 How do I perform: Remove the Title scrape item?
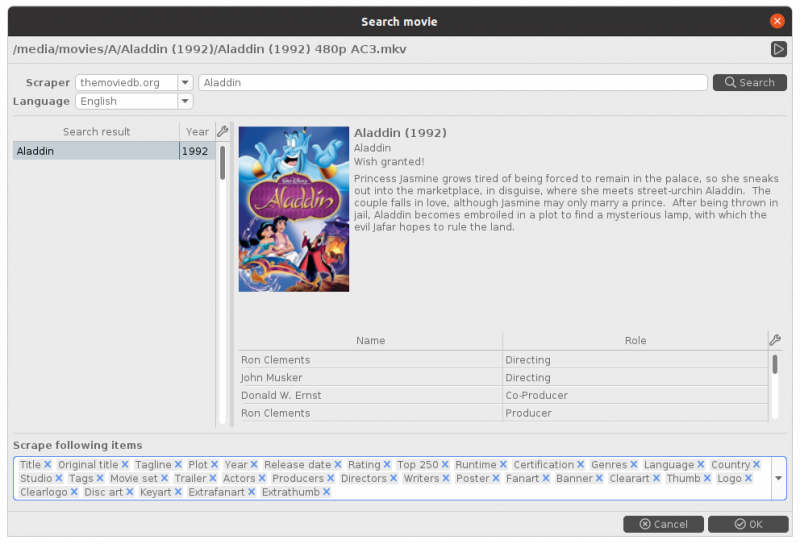click(x=47, y=464)
